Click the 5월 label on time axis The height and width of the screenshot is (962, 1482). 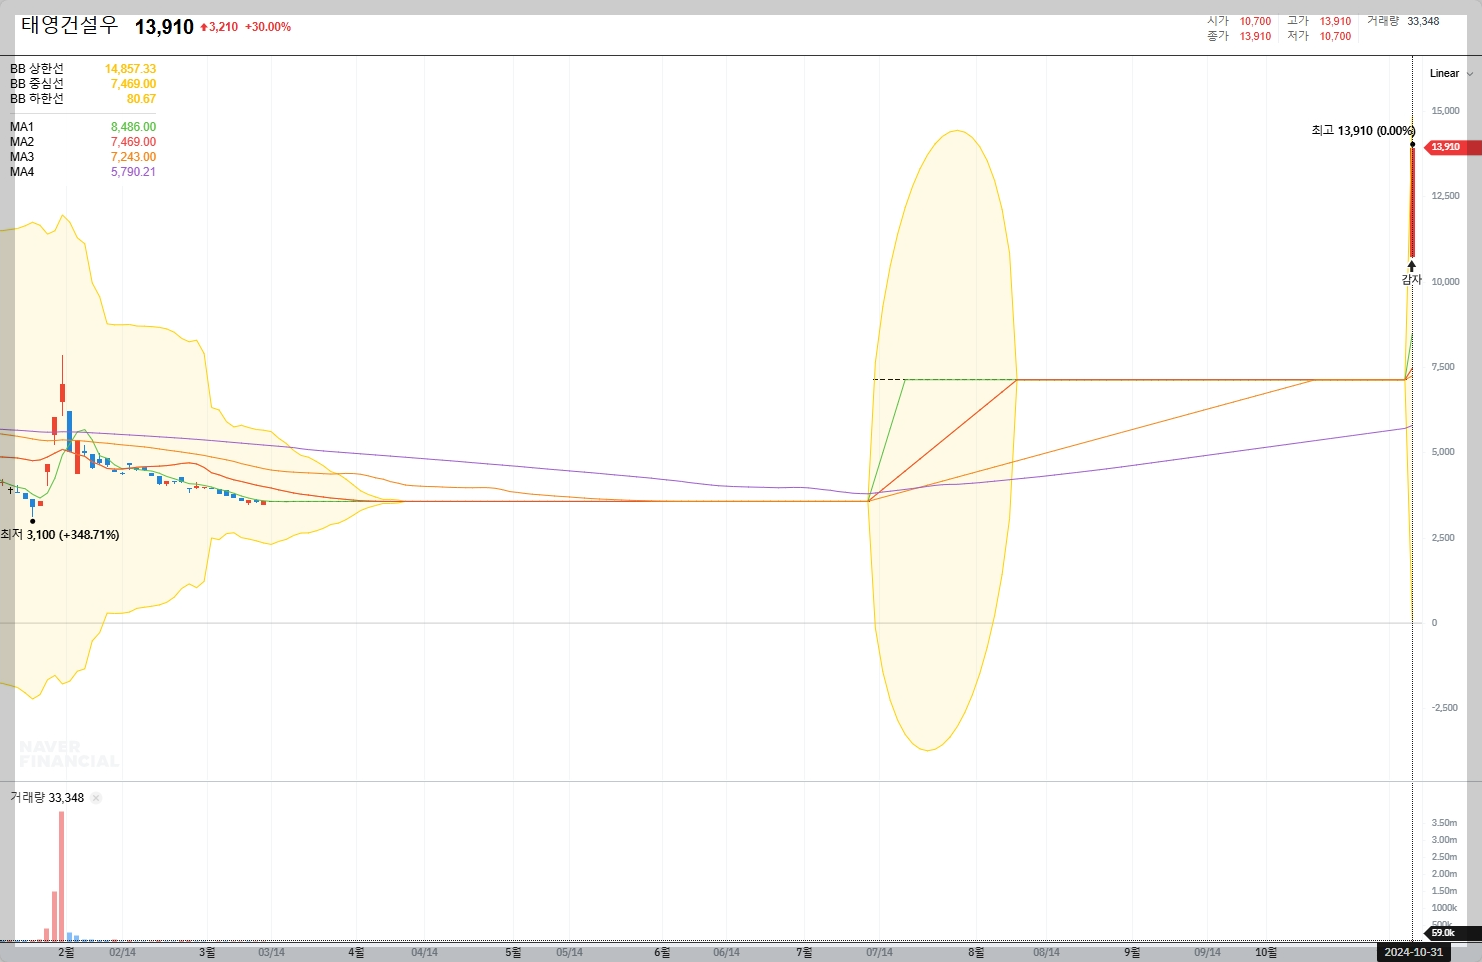(513, 952)
